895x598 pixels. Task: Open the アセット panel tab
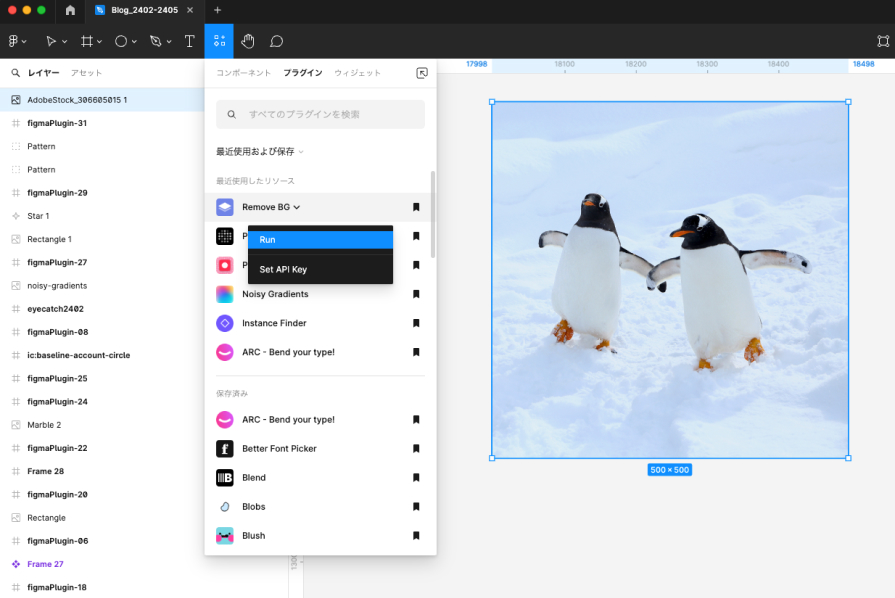pyautogui.click(x=86, y=73)
